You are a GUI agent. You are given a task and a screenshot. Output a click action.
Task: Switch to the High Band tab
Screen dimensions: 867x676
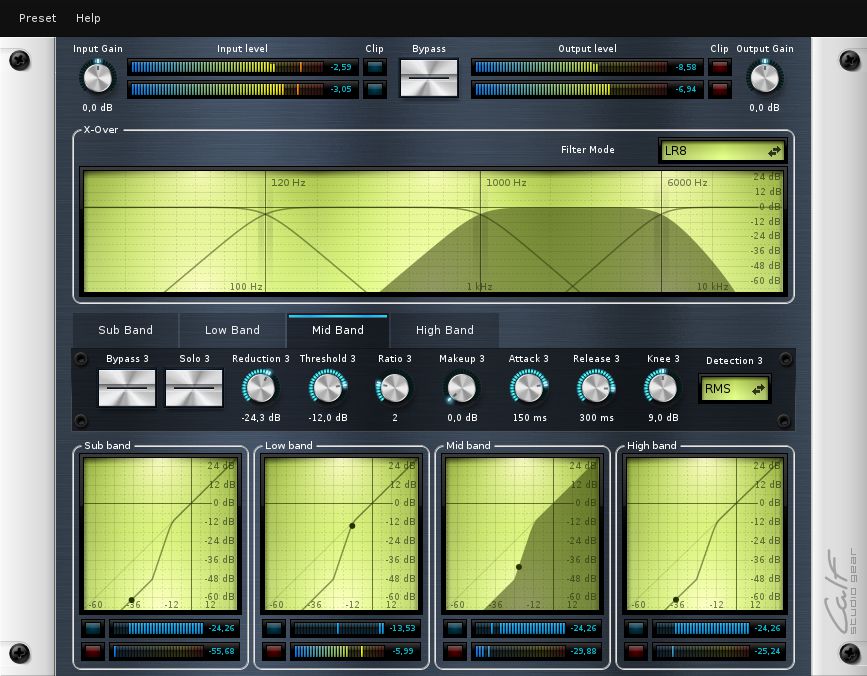[444, 330]
